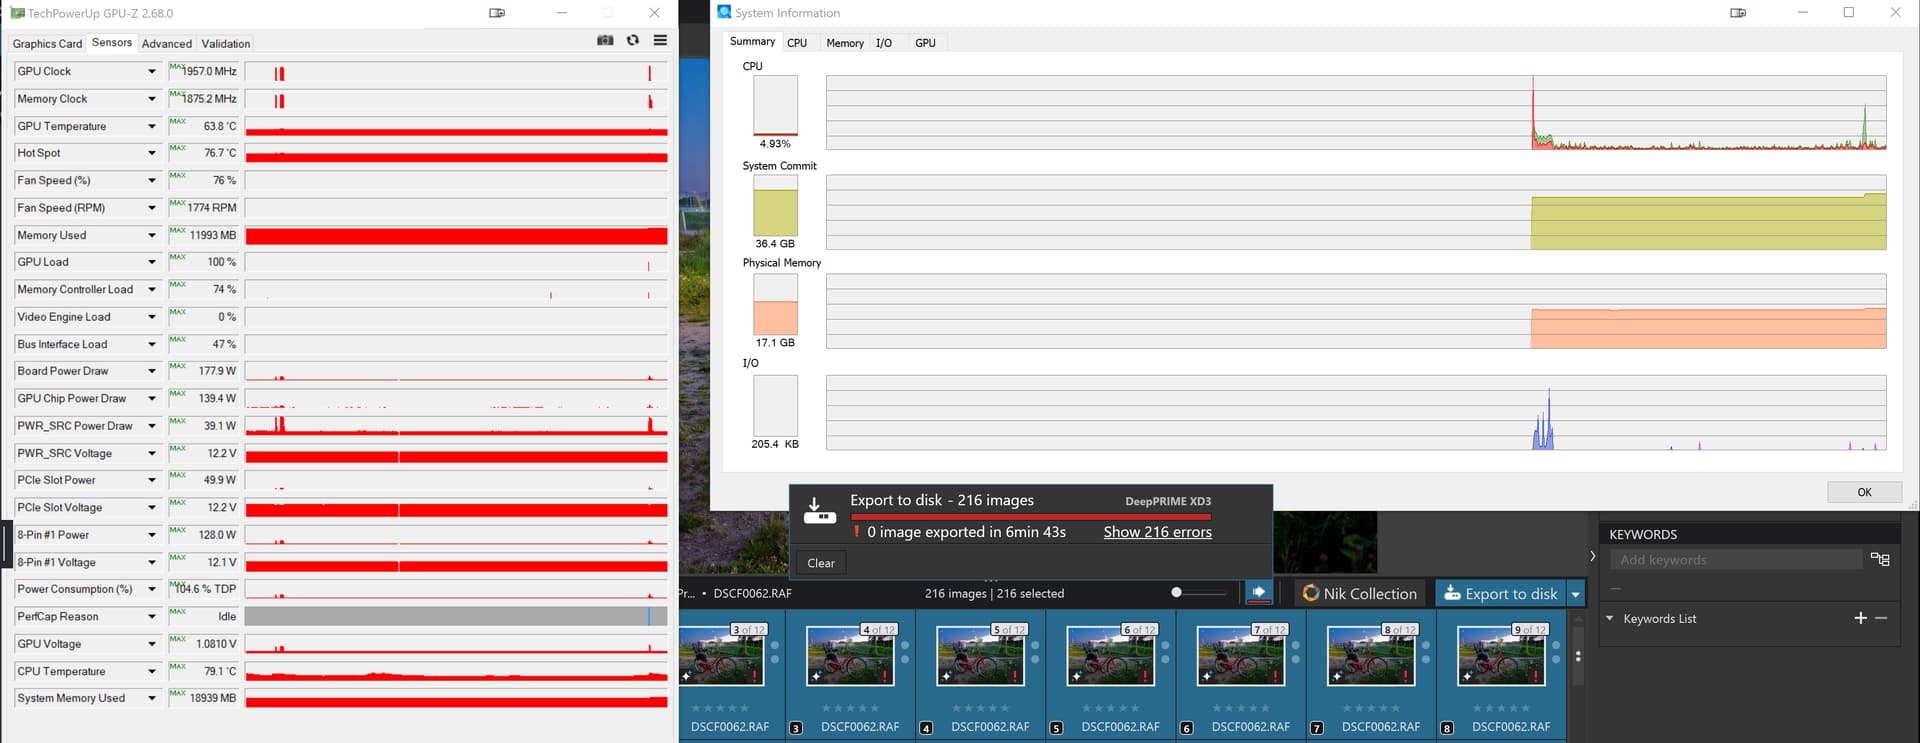Collapse the Keywords List section
The height and width of the screenshot is (743, 1920).
1610,619
